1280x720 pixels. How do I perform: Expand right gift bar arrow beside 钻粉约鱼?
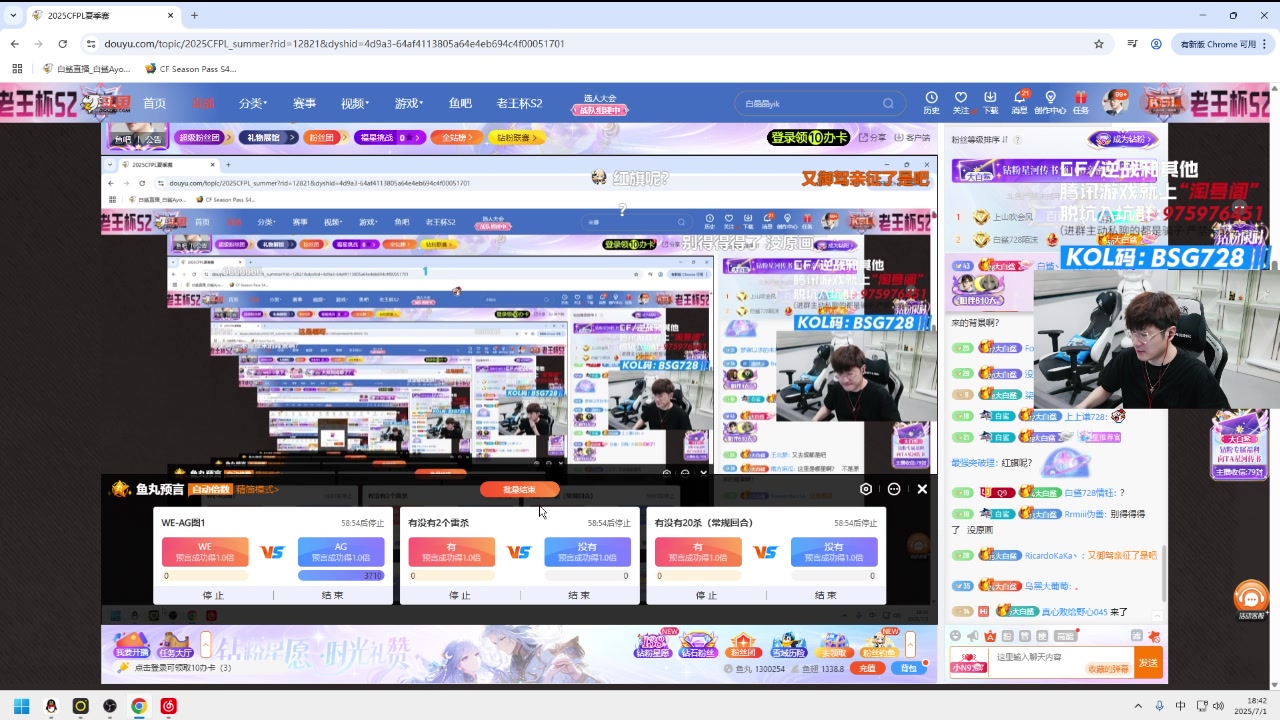click(910, 644)
